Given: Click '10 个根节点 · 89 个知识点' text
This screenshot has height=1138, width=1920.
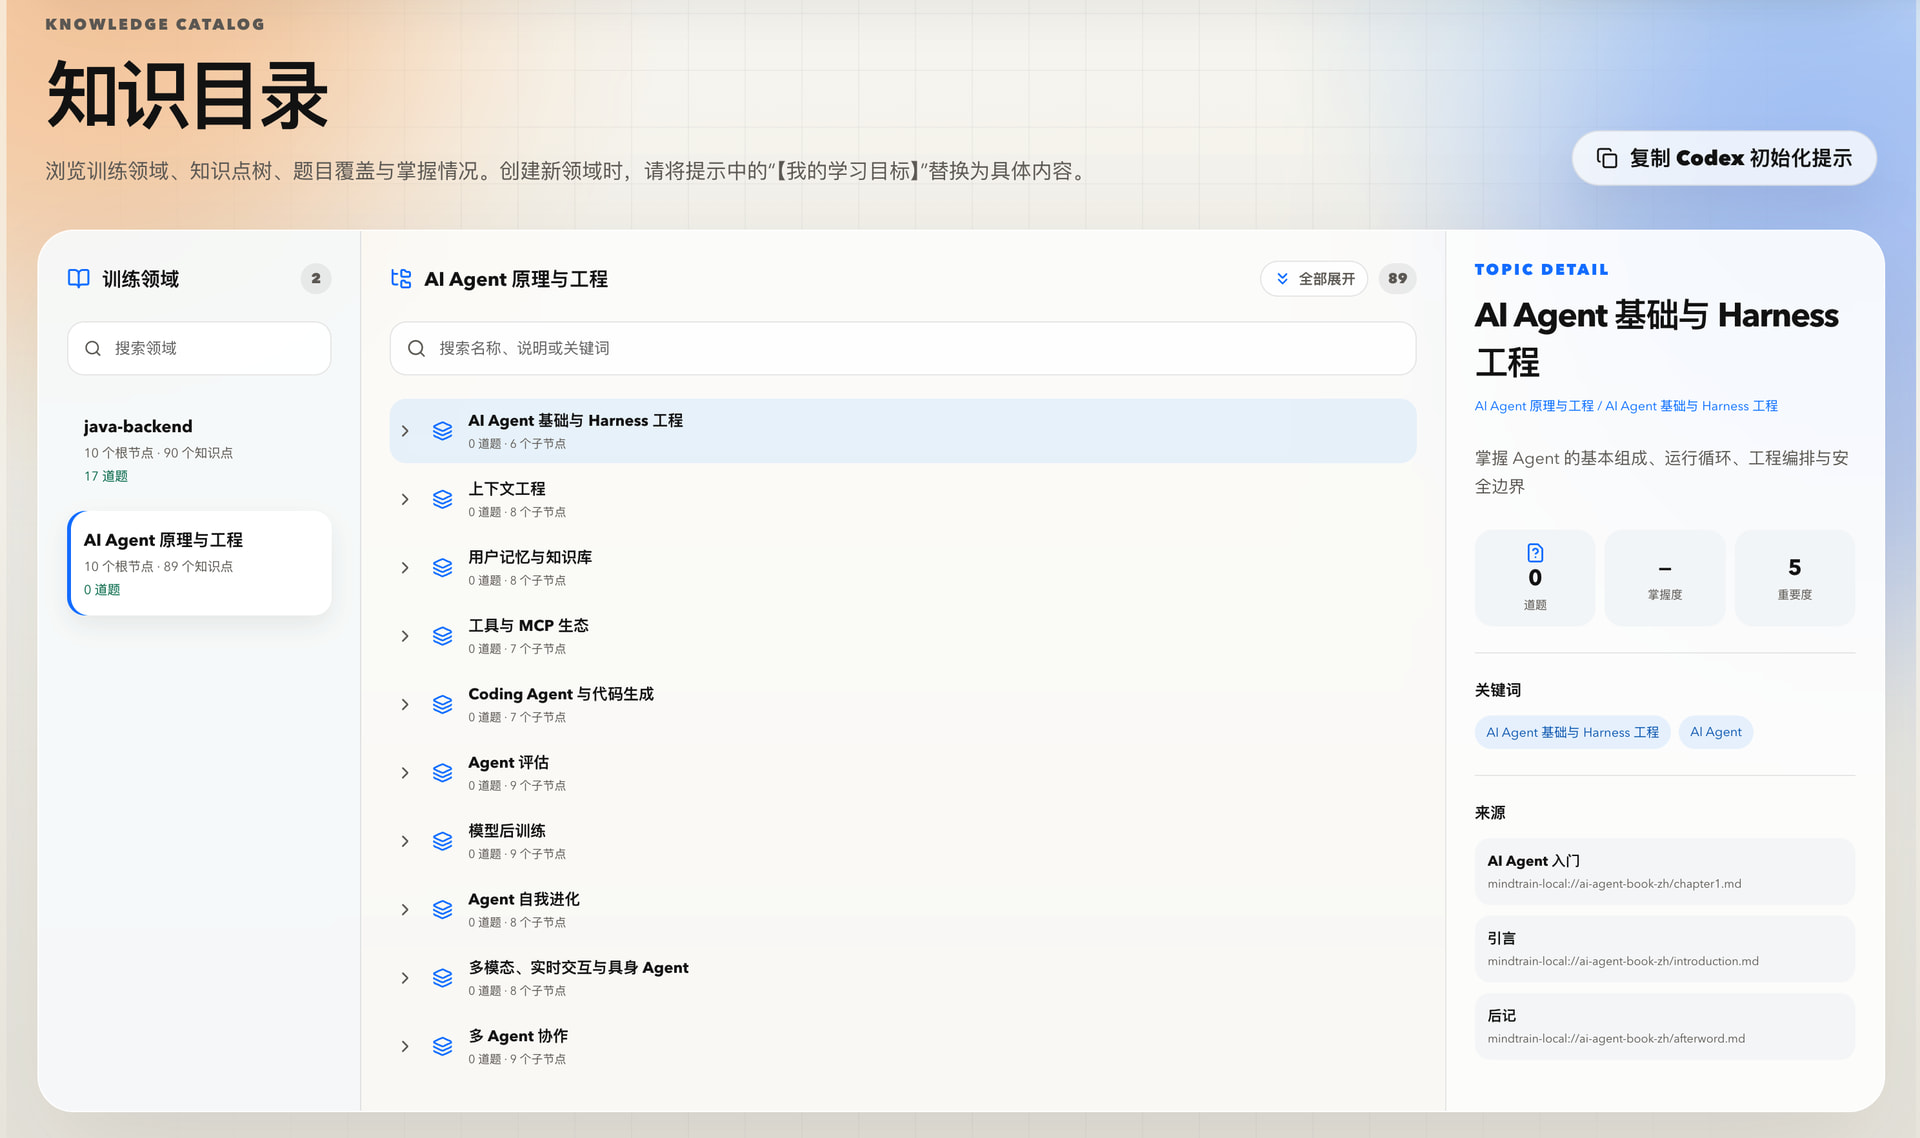Looking at the screenshot, I should coord(158,566).
